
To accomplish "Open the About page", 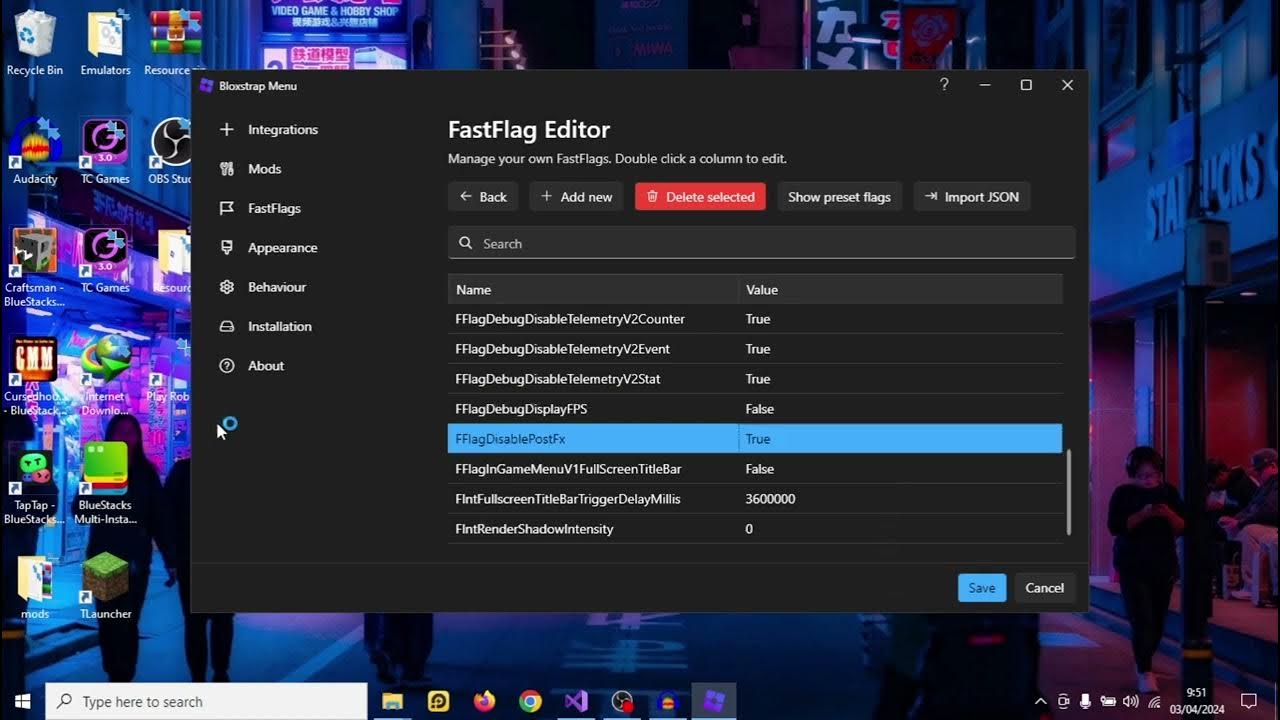I will [x=251, y=366].
